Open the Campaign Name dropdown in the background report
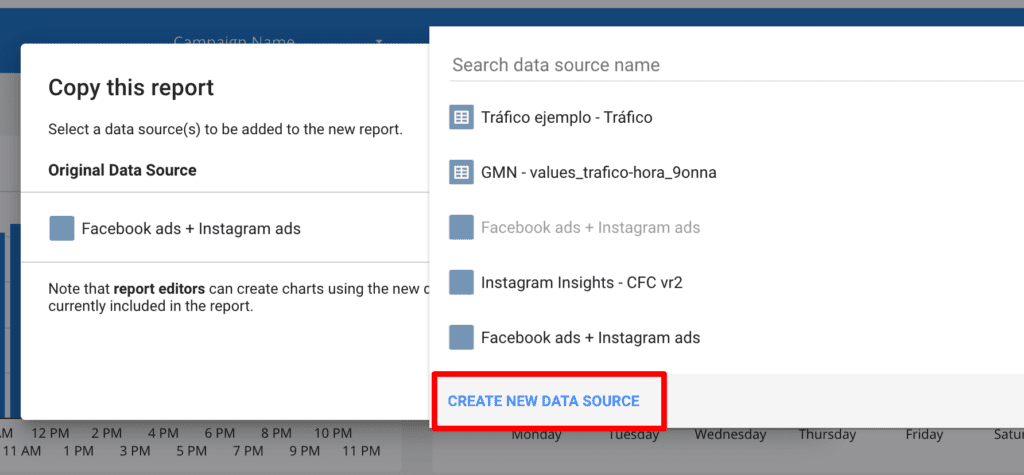The width and height of the screenshot is (1024, 475). tap(278, 41)
